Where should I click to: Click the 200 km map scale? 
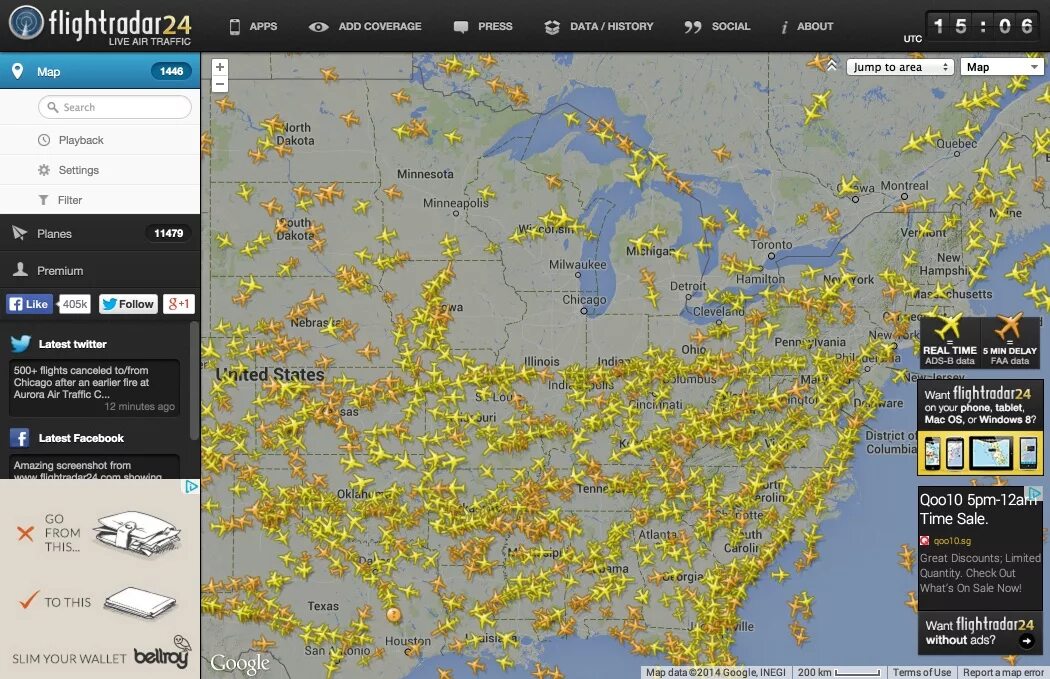(x=838, y=672)
